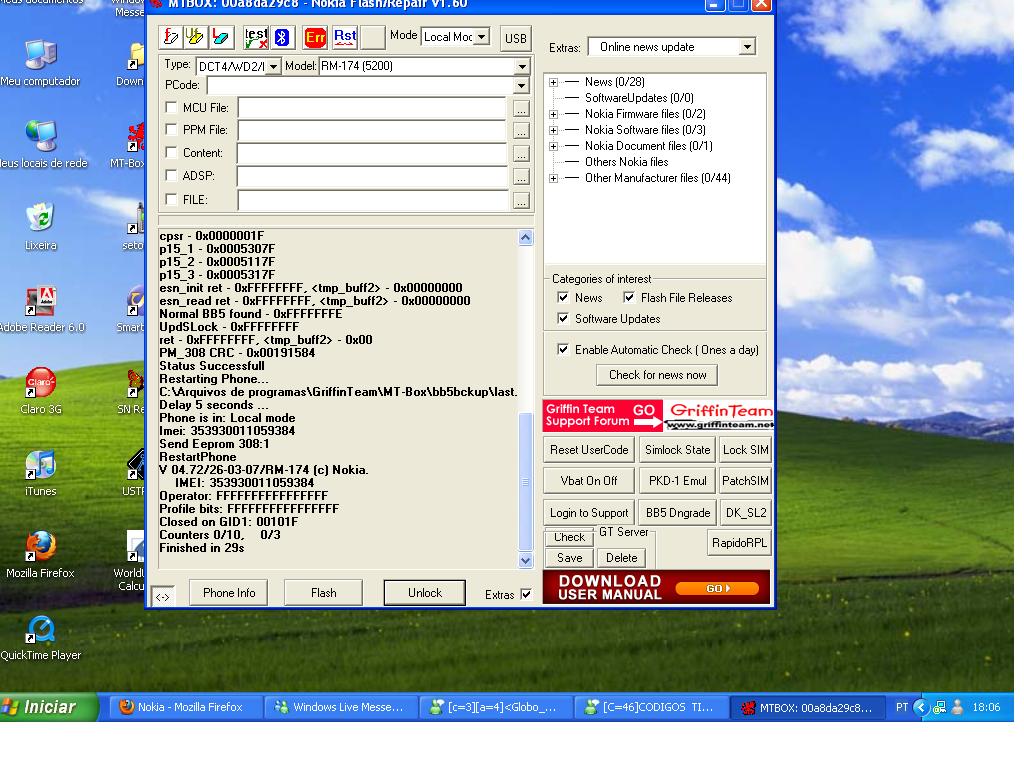Open the Meus locais de rede desktop icon
Screen dimensions: 1024x768
pyautogui.click(x=43, y=144)
